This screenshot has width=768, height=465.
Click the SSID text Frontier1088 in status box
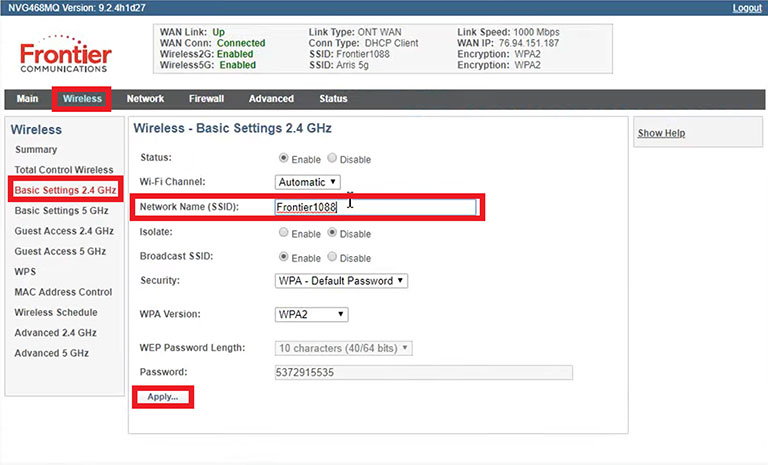pyautogui.click(x=363, y=54)
